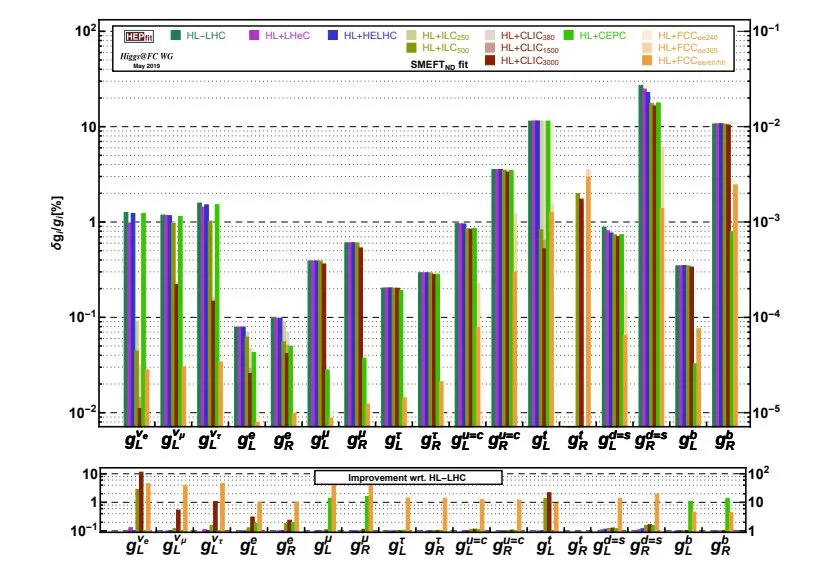Screen dimensions: 829x568
Task: Click the g_L t axis label in the main plot
Action: click(x=541, y=440)
